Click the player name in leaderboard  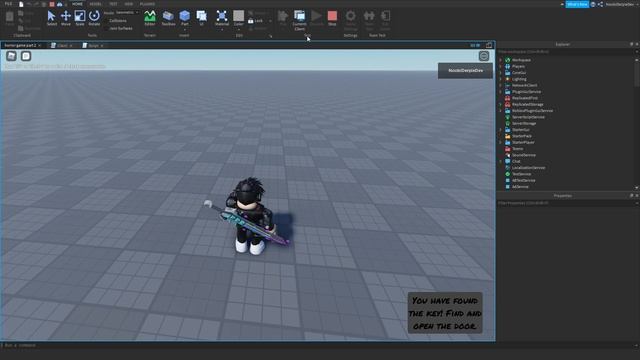tap(465, 71)
